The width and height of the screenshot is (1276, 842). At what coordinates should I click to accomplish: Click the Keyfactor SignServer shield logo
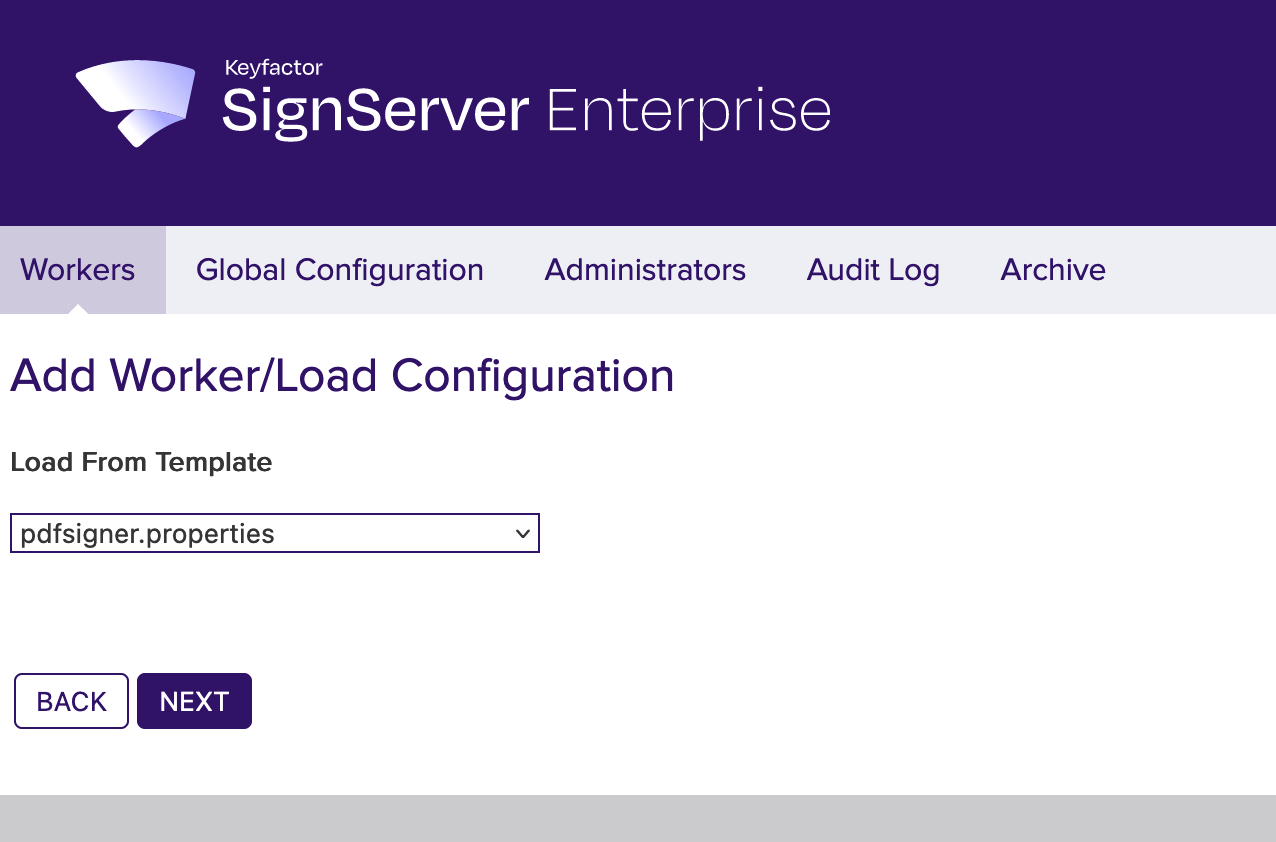136,102
